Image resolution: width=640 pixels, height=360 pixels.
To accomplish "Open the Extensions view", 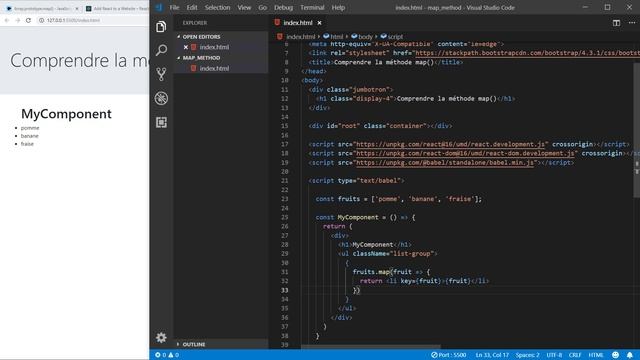I will (x=161, y=122).
